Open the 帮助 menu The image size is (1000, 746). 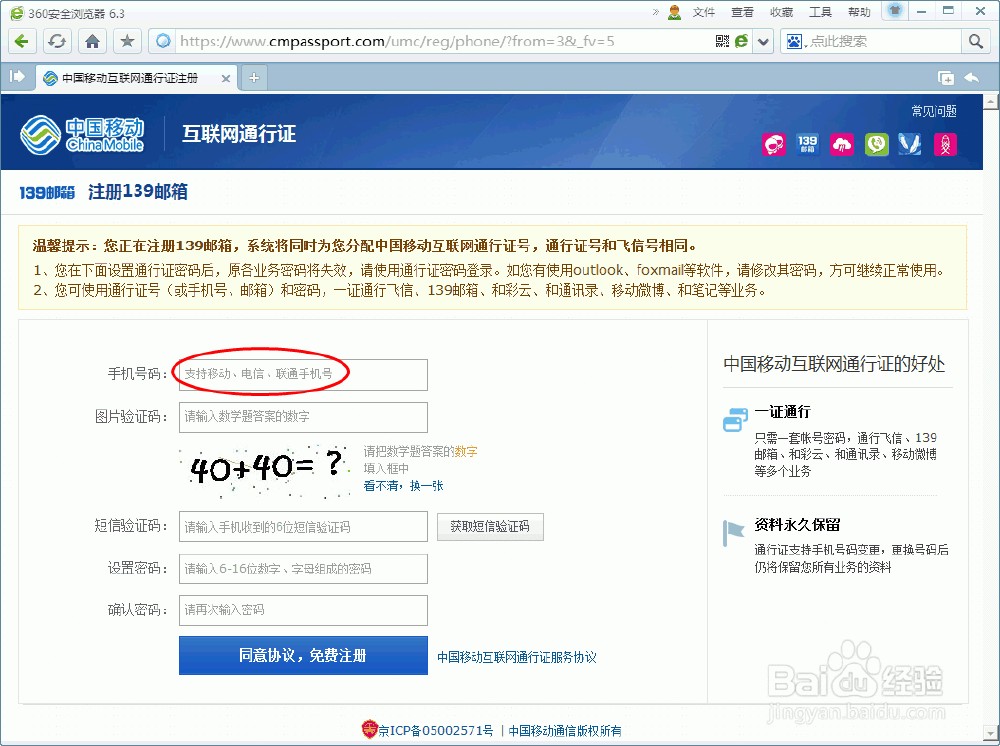pos(859,12)
